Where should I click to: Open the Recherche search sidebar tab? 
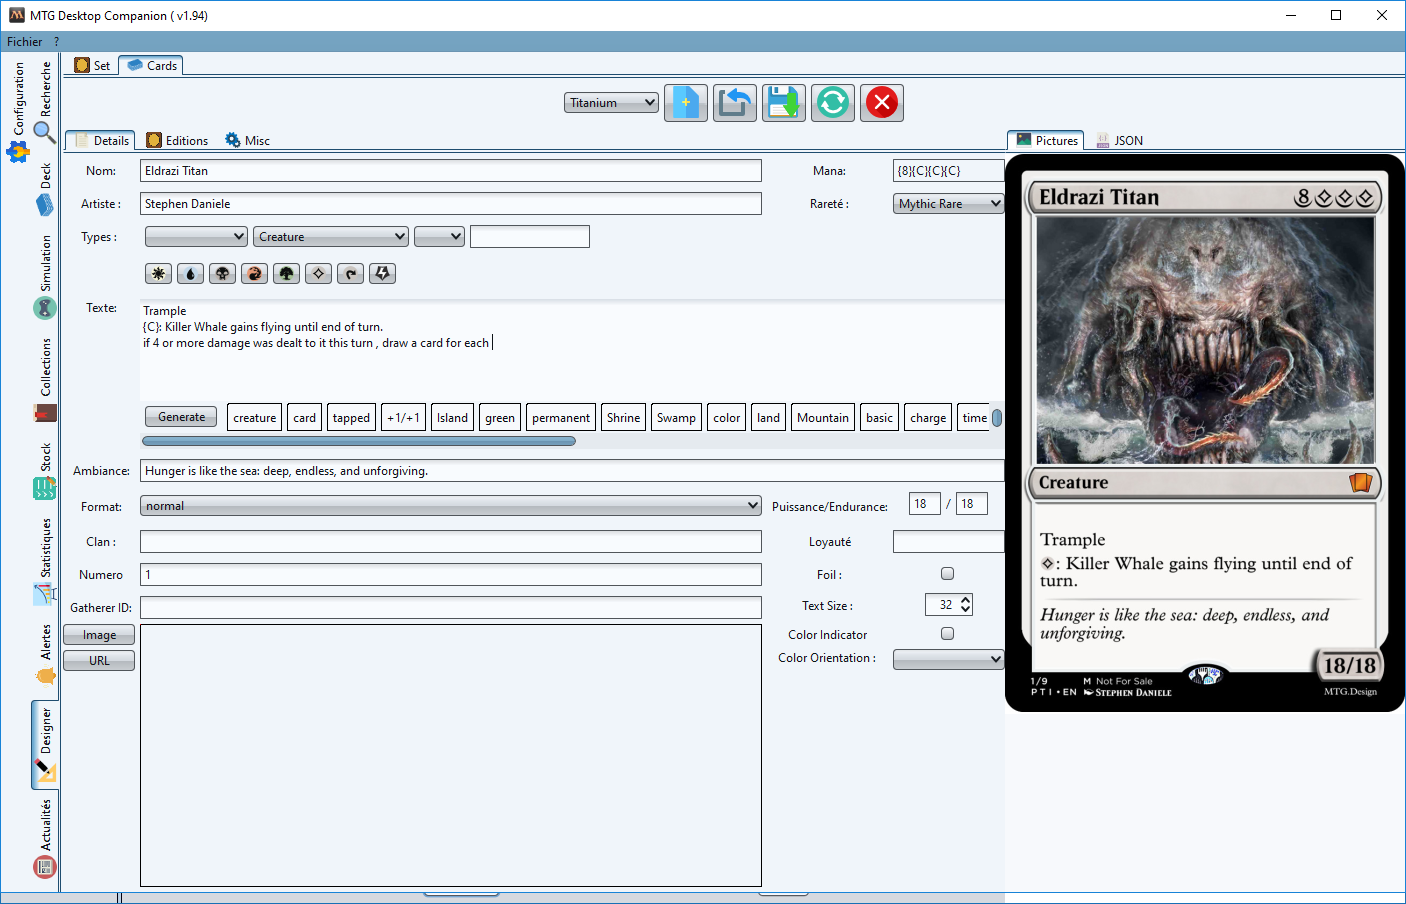click(45, 101)
